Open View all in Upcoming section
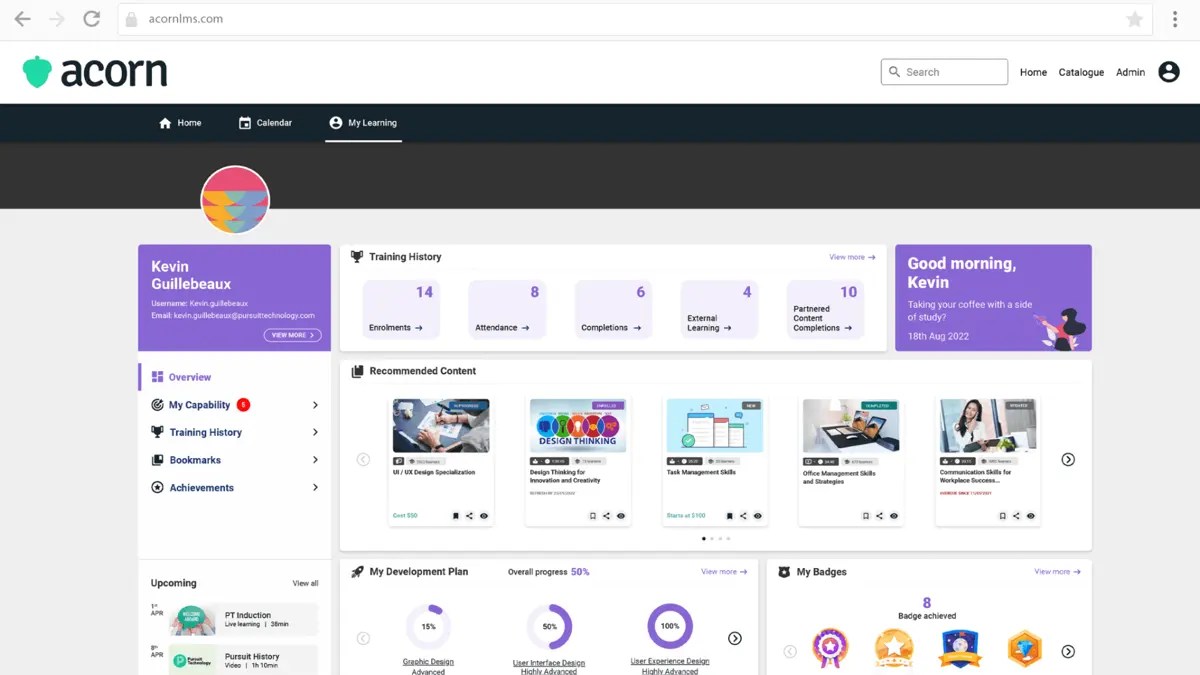This screenshot has height=675, width=1200. [x=305, y=583]
